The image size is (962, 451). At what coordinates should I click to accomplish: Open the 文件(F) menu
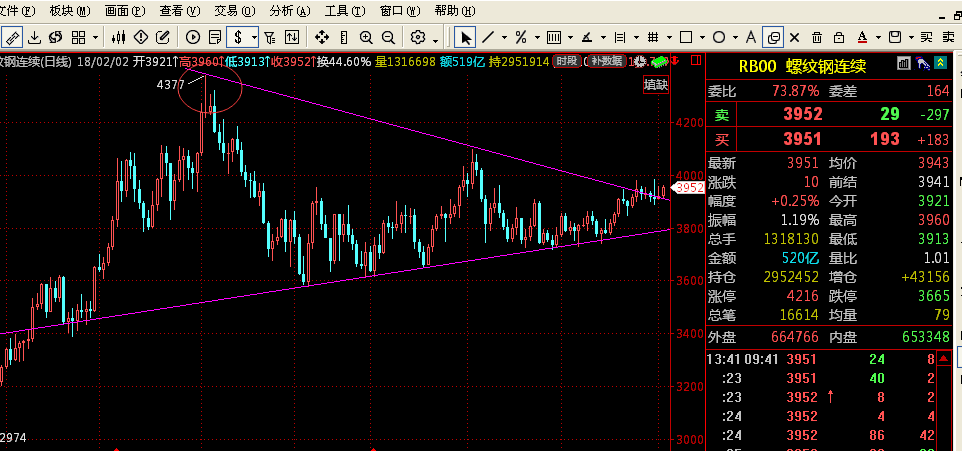pyautogui.click(x=18, y=11)
